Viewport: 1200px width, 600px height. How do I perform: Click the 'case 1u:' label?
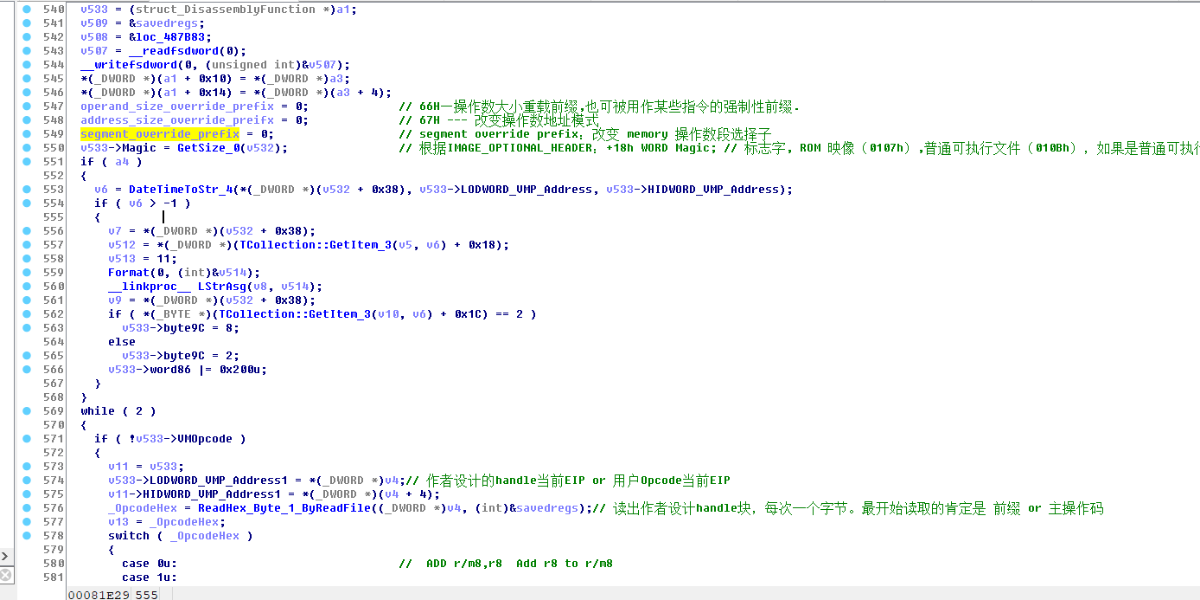[149, 577]
